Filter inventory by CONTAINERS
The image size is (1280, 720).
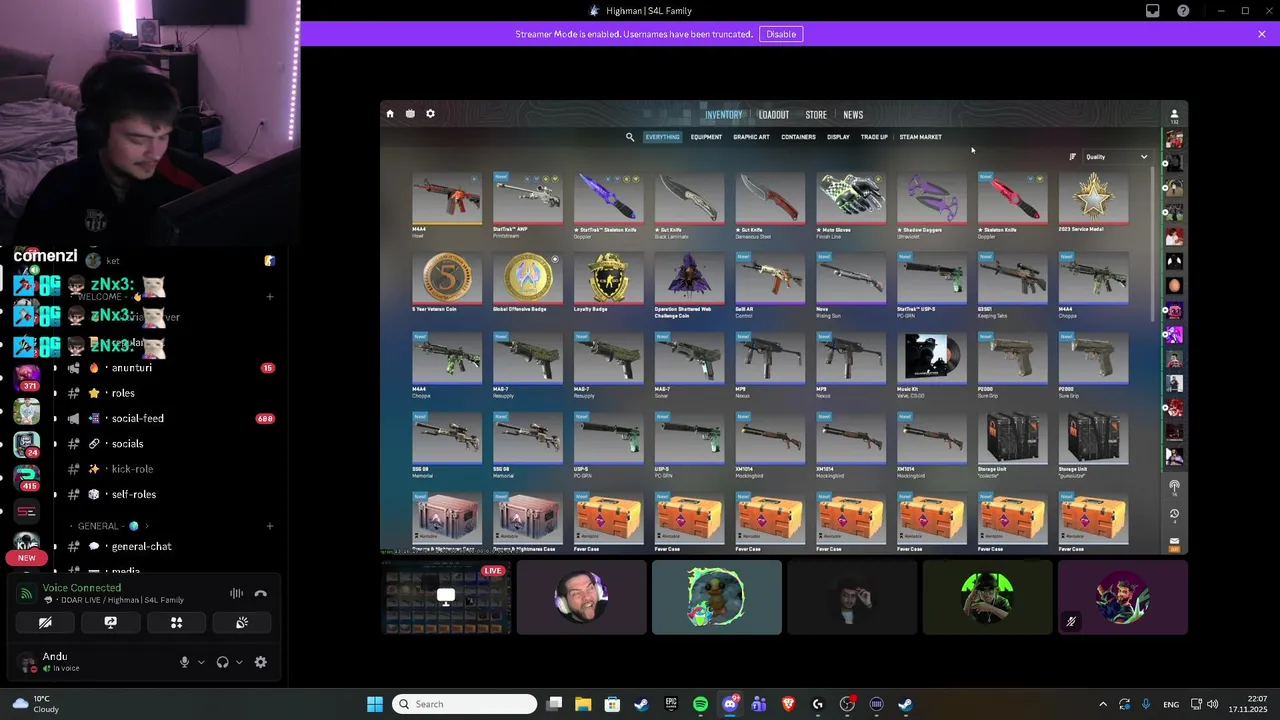798,137
